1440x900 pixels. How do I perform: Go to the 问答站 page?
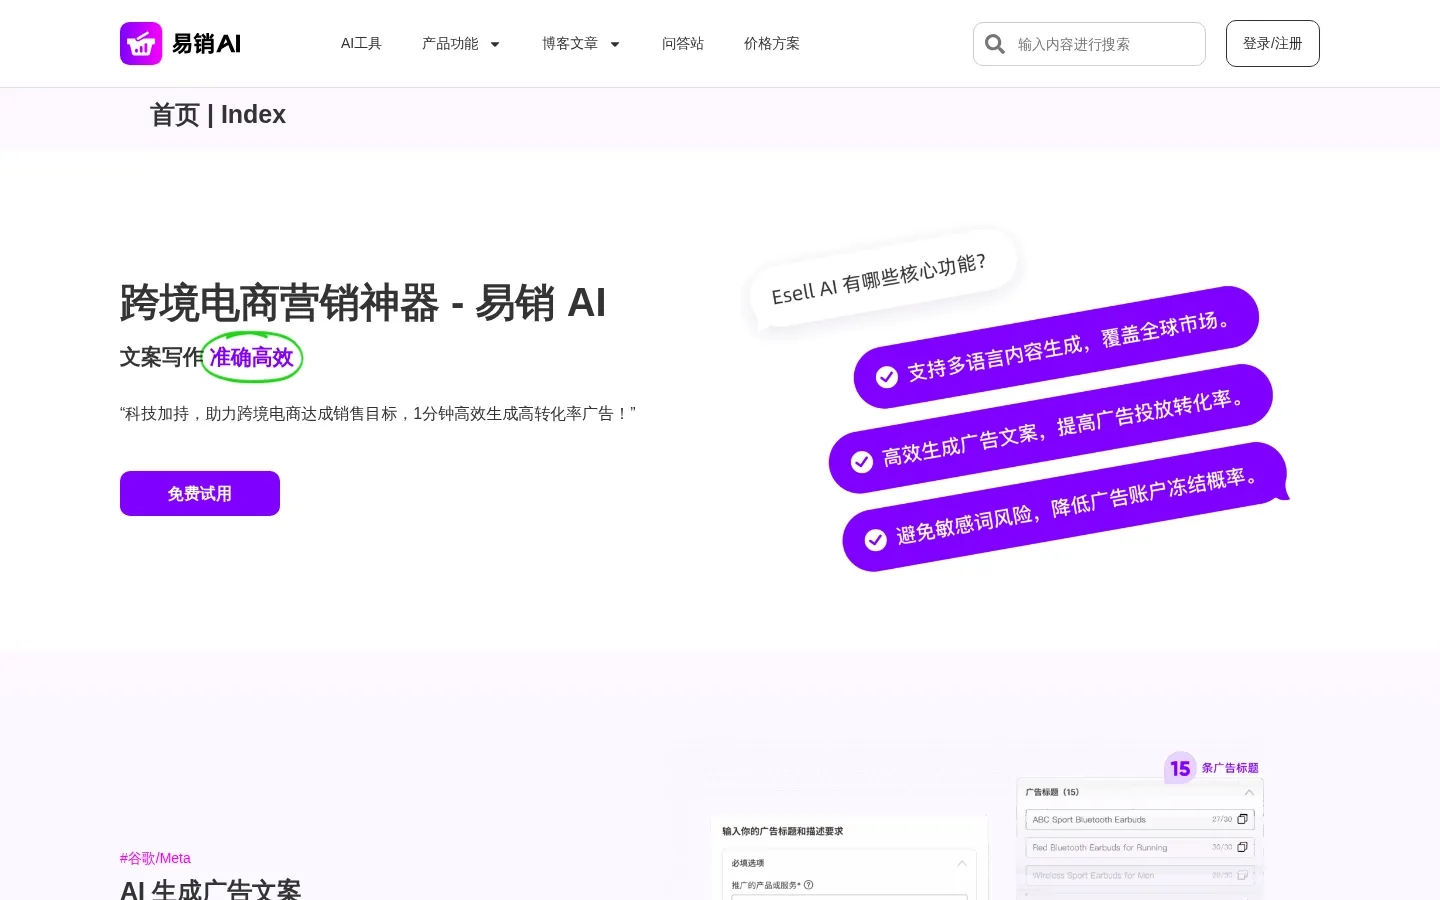(683, 44)
